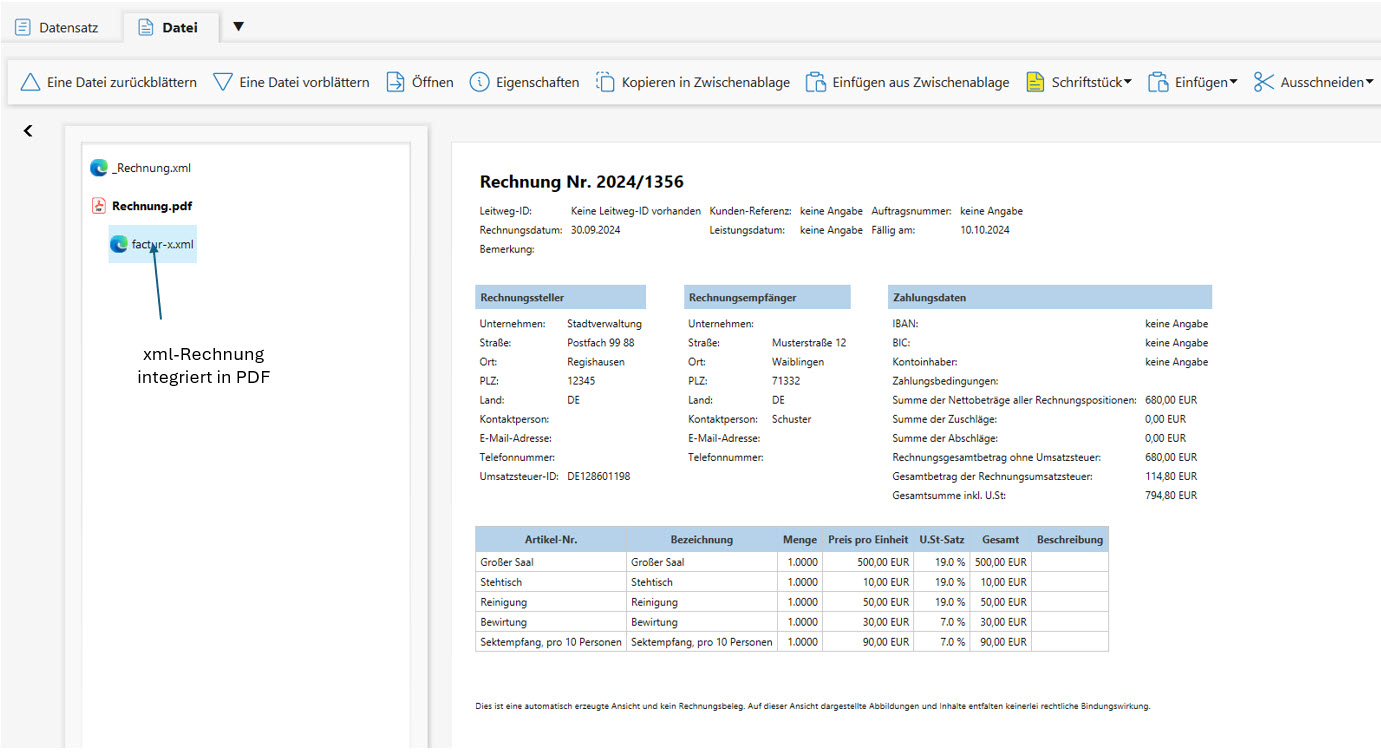The image size is (1381, 752).
Task: Collapse the file panel with the back chevron
Action: point(28,131)
